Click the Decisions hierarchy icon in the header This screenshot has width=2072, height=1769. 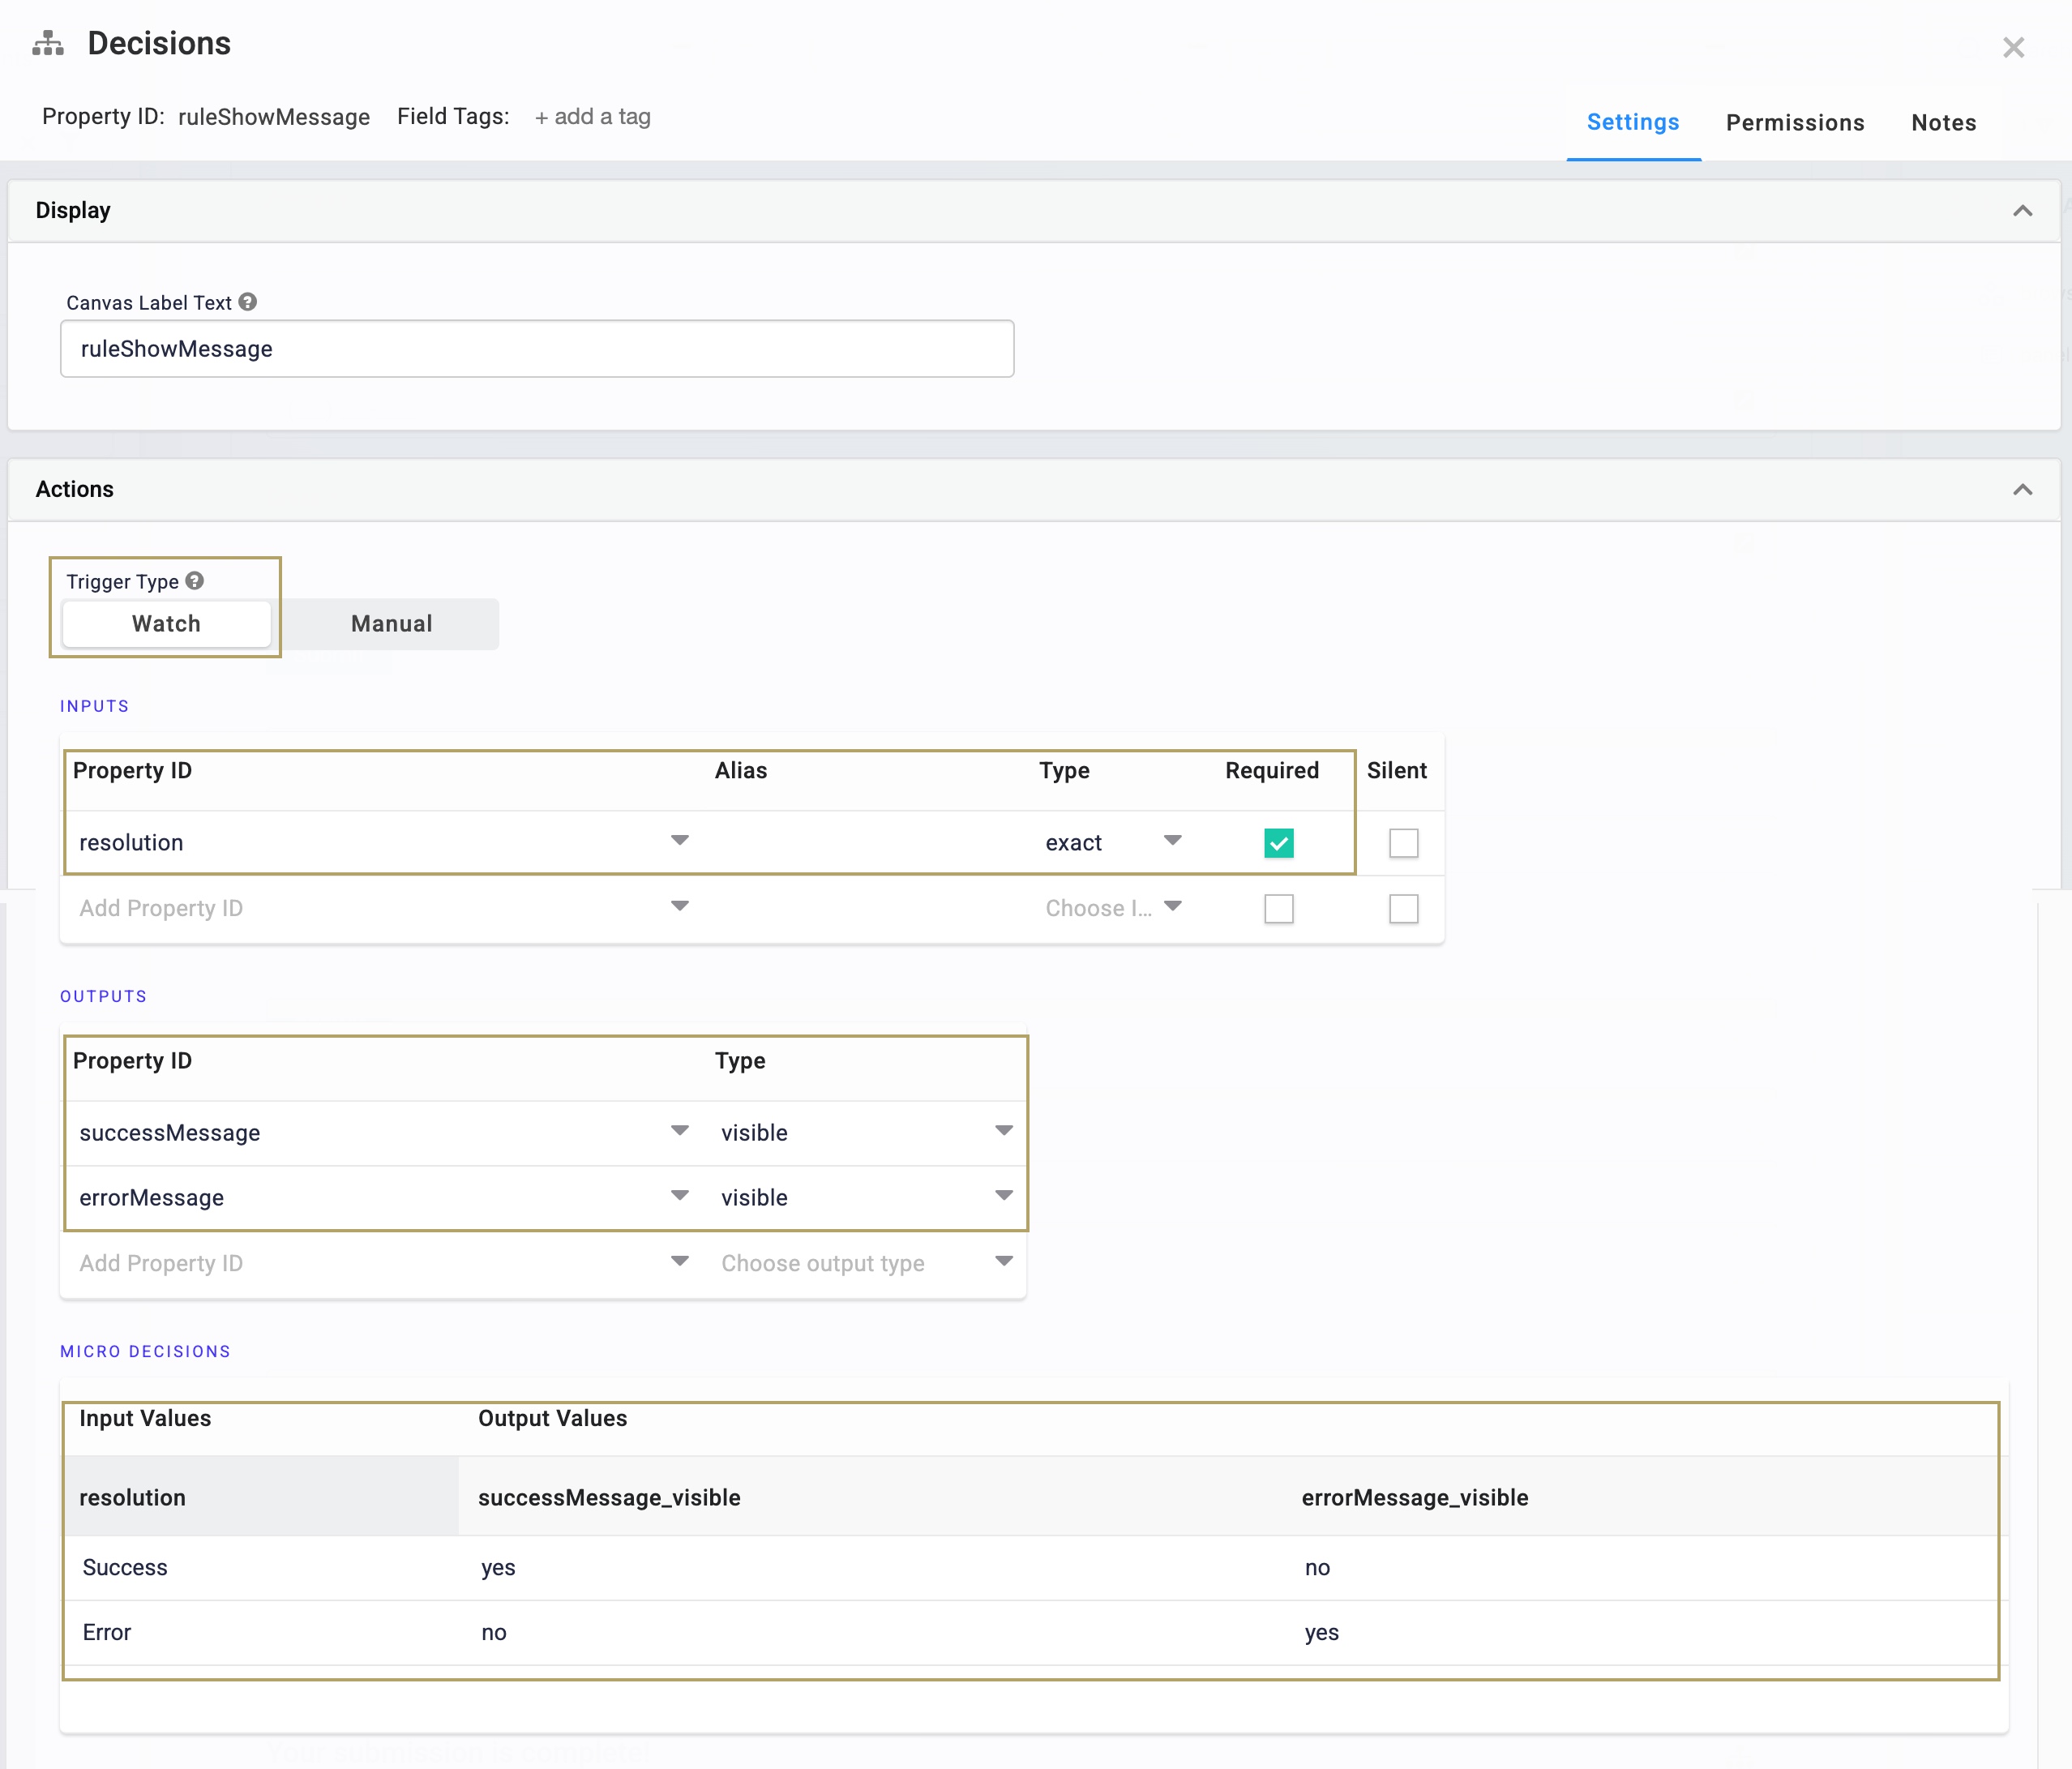(48, 43)
